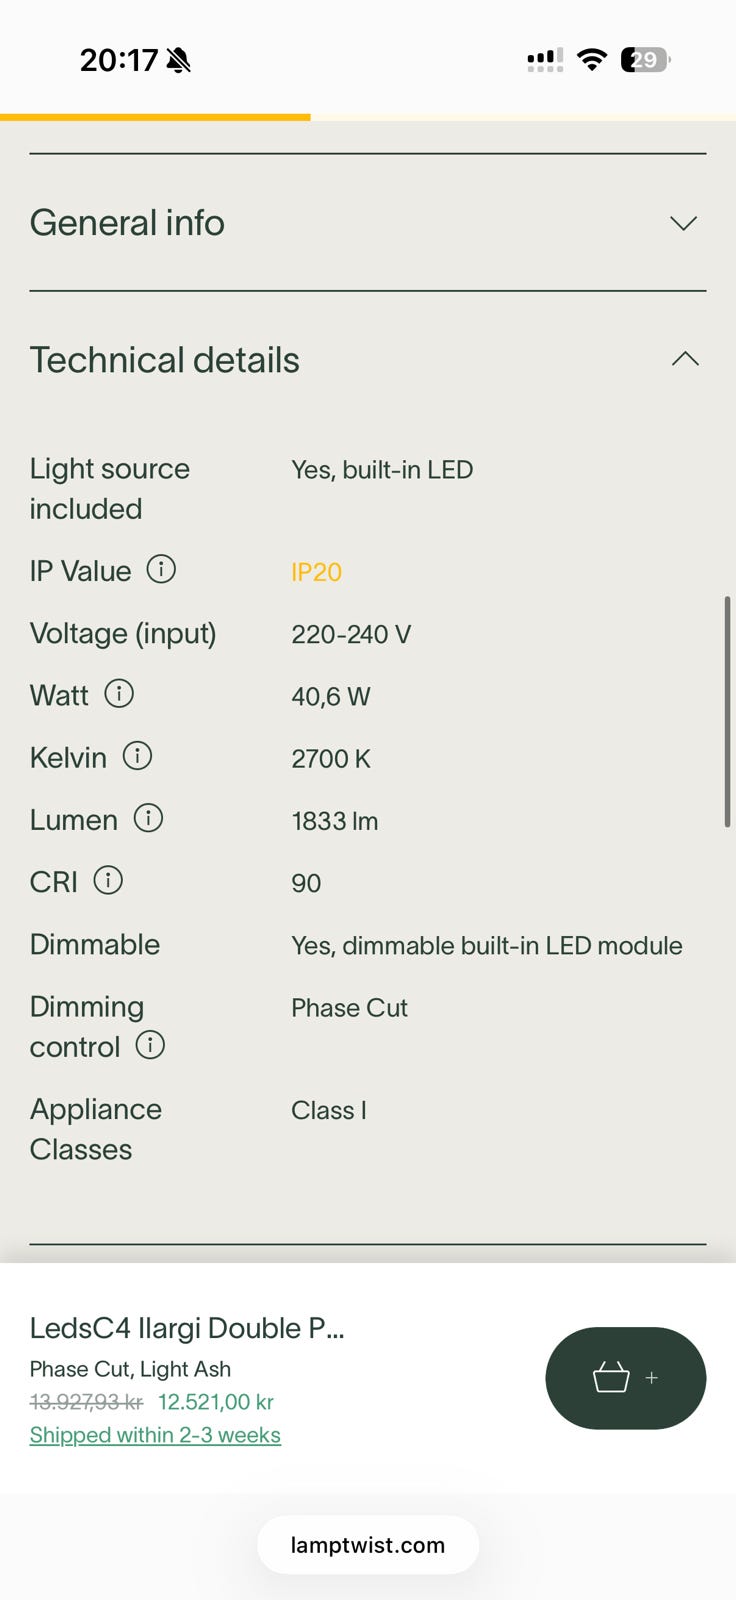736x1600 pixels.
Task: Tap the LedsC4 Ilargi Double product title
Action: [187, 1328]
